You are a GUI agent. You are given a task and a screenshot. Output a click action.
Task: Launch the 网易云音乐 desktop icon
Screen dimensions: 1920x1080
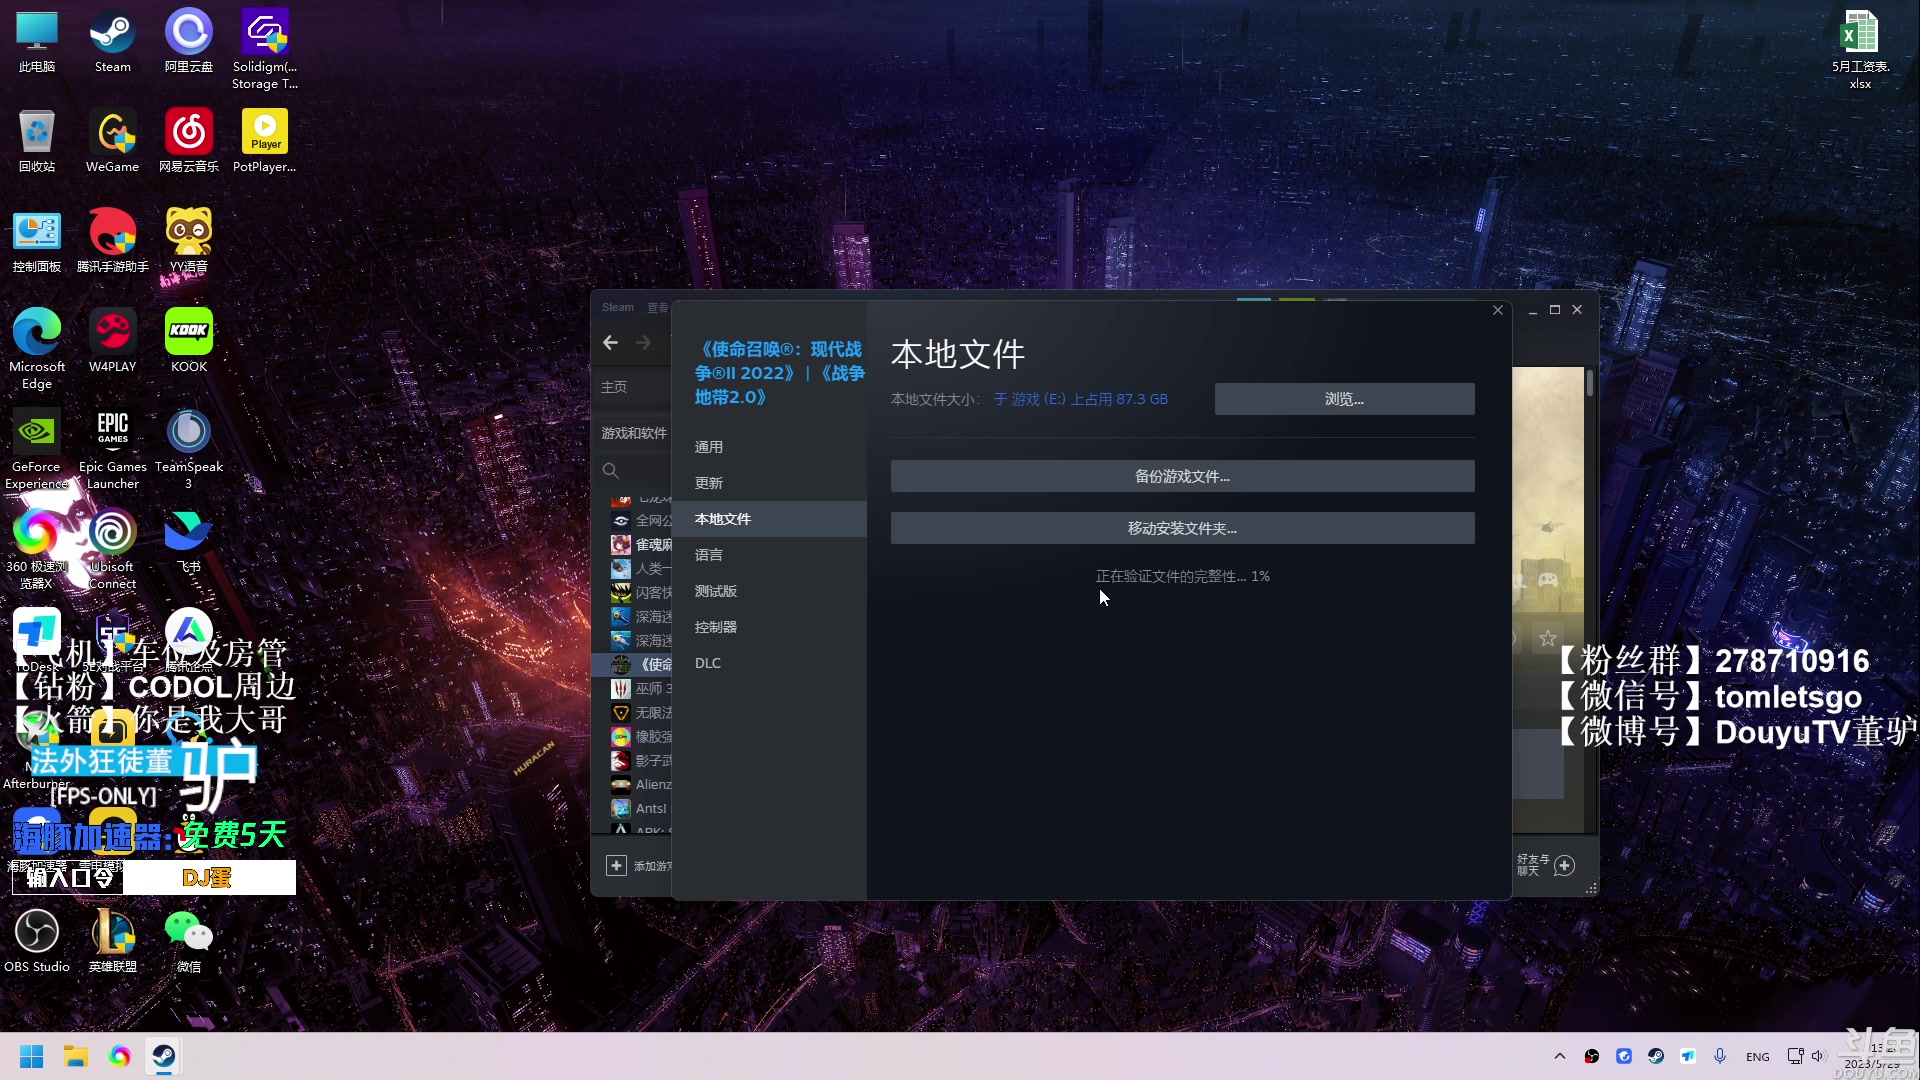[189, 142]
